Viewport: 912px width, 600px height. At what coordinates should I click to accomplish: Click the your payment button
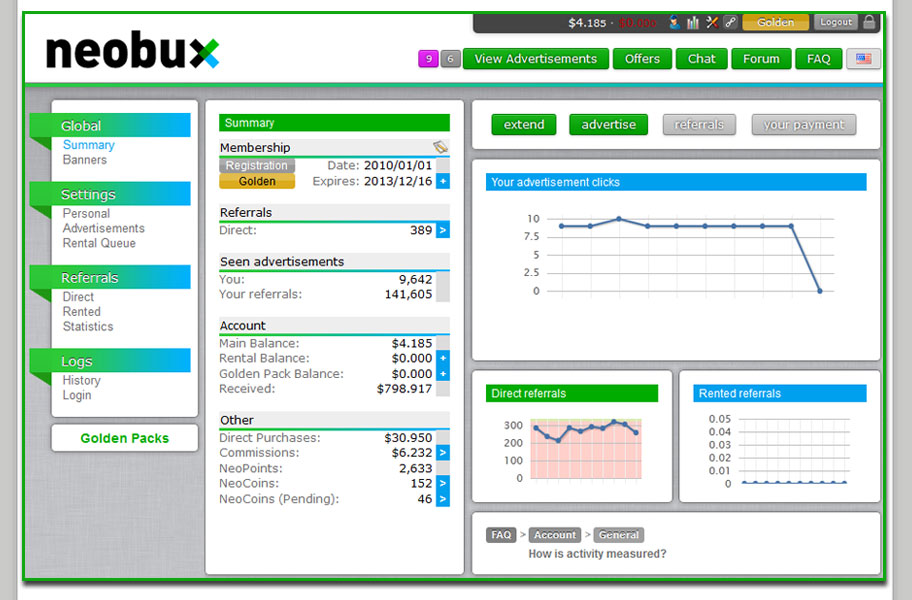804,124
